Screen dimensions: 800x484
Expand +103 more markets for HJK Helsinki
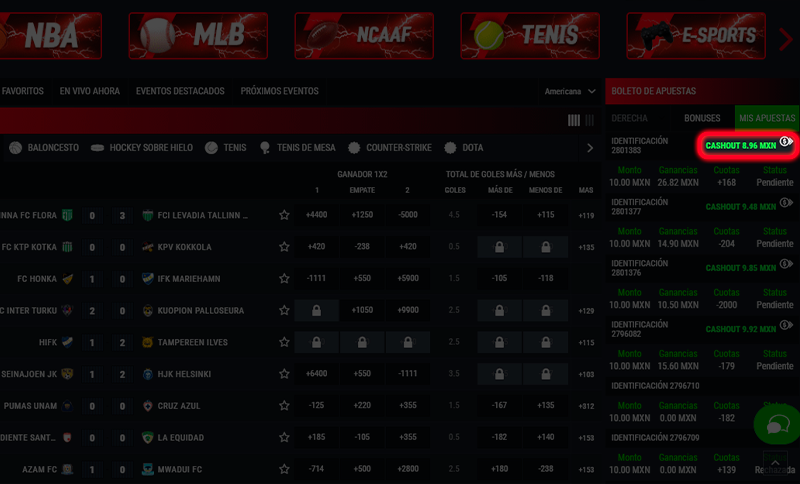tap(586, 374)
